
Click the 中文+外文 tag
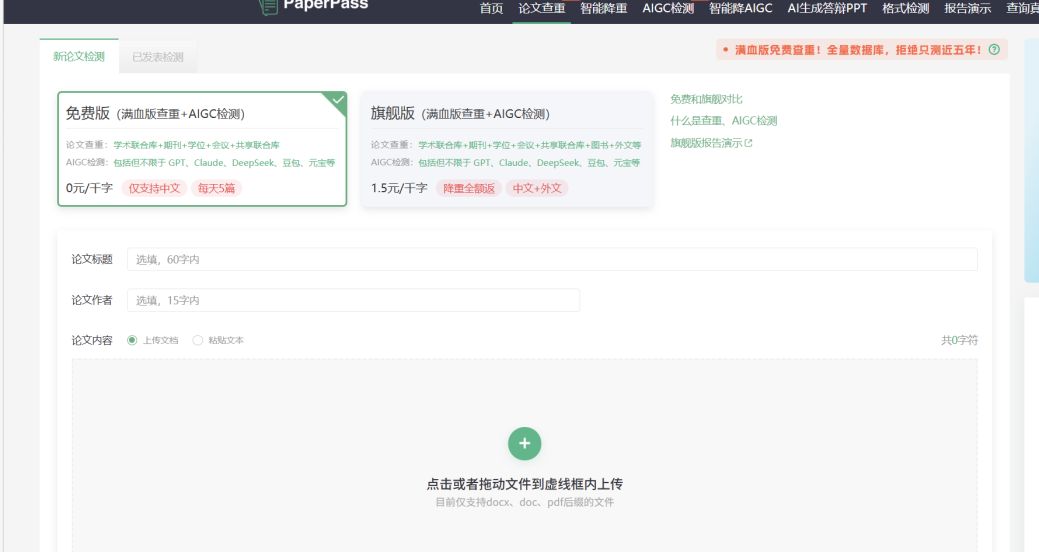click(537, 188)
